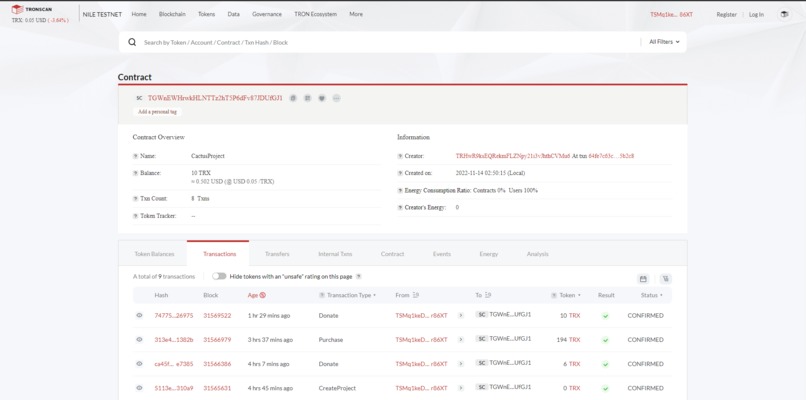Viewport: 806px width, 400px height.
Task: Click the To column filter icon
Action: 488,295
